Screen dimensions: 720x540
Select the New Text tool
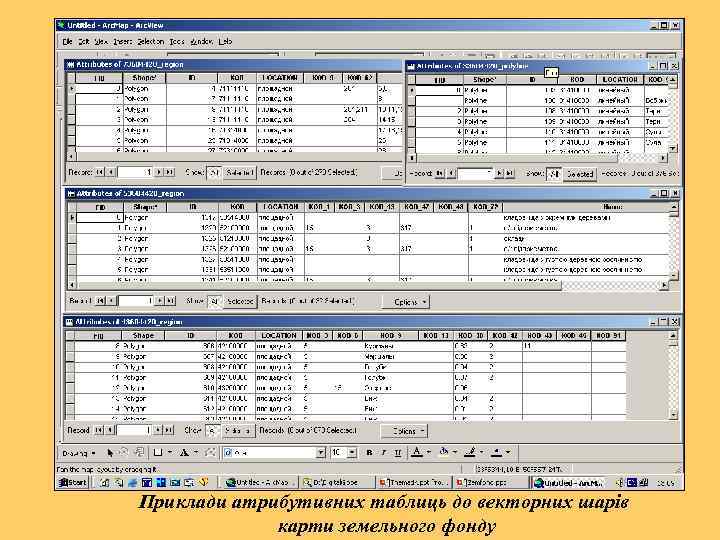[184, 453]
